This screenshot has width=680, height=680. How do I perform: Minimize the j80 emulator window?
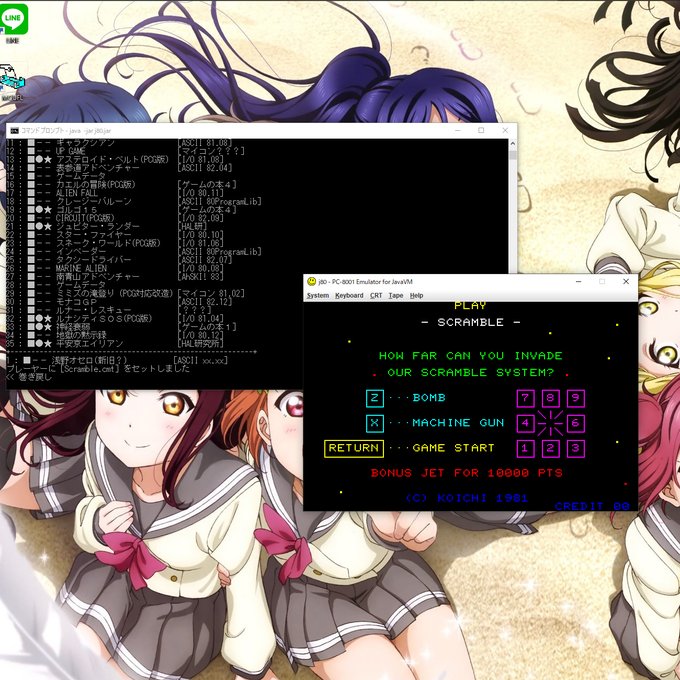pos(578,281)
